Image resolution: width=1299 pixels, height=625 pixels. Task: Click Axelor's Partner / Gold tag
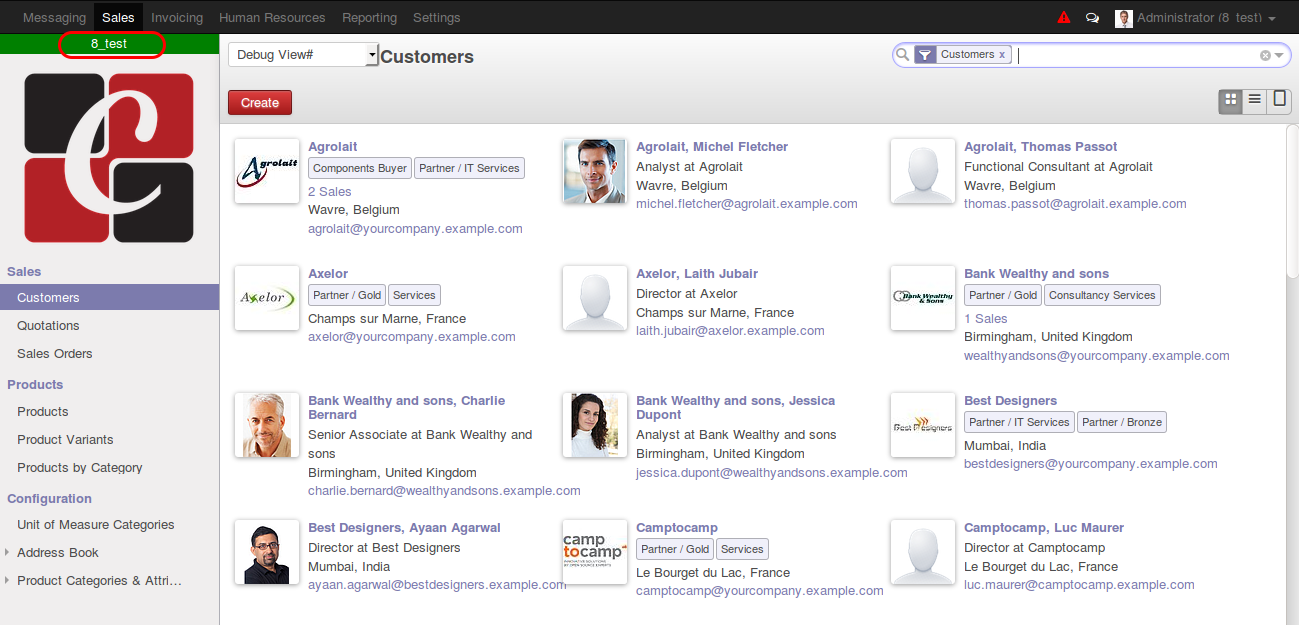click(x=346, y=295)
